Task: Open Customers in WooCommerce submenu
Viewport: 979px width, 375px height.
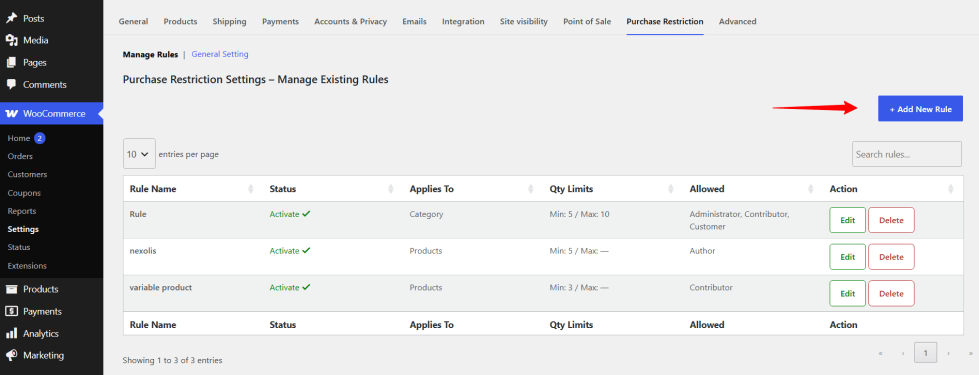Action: pyautogui.click(x=27, y=174)
